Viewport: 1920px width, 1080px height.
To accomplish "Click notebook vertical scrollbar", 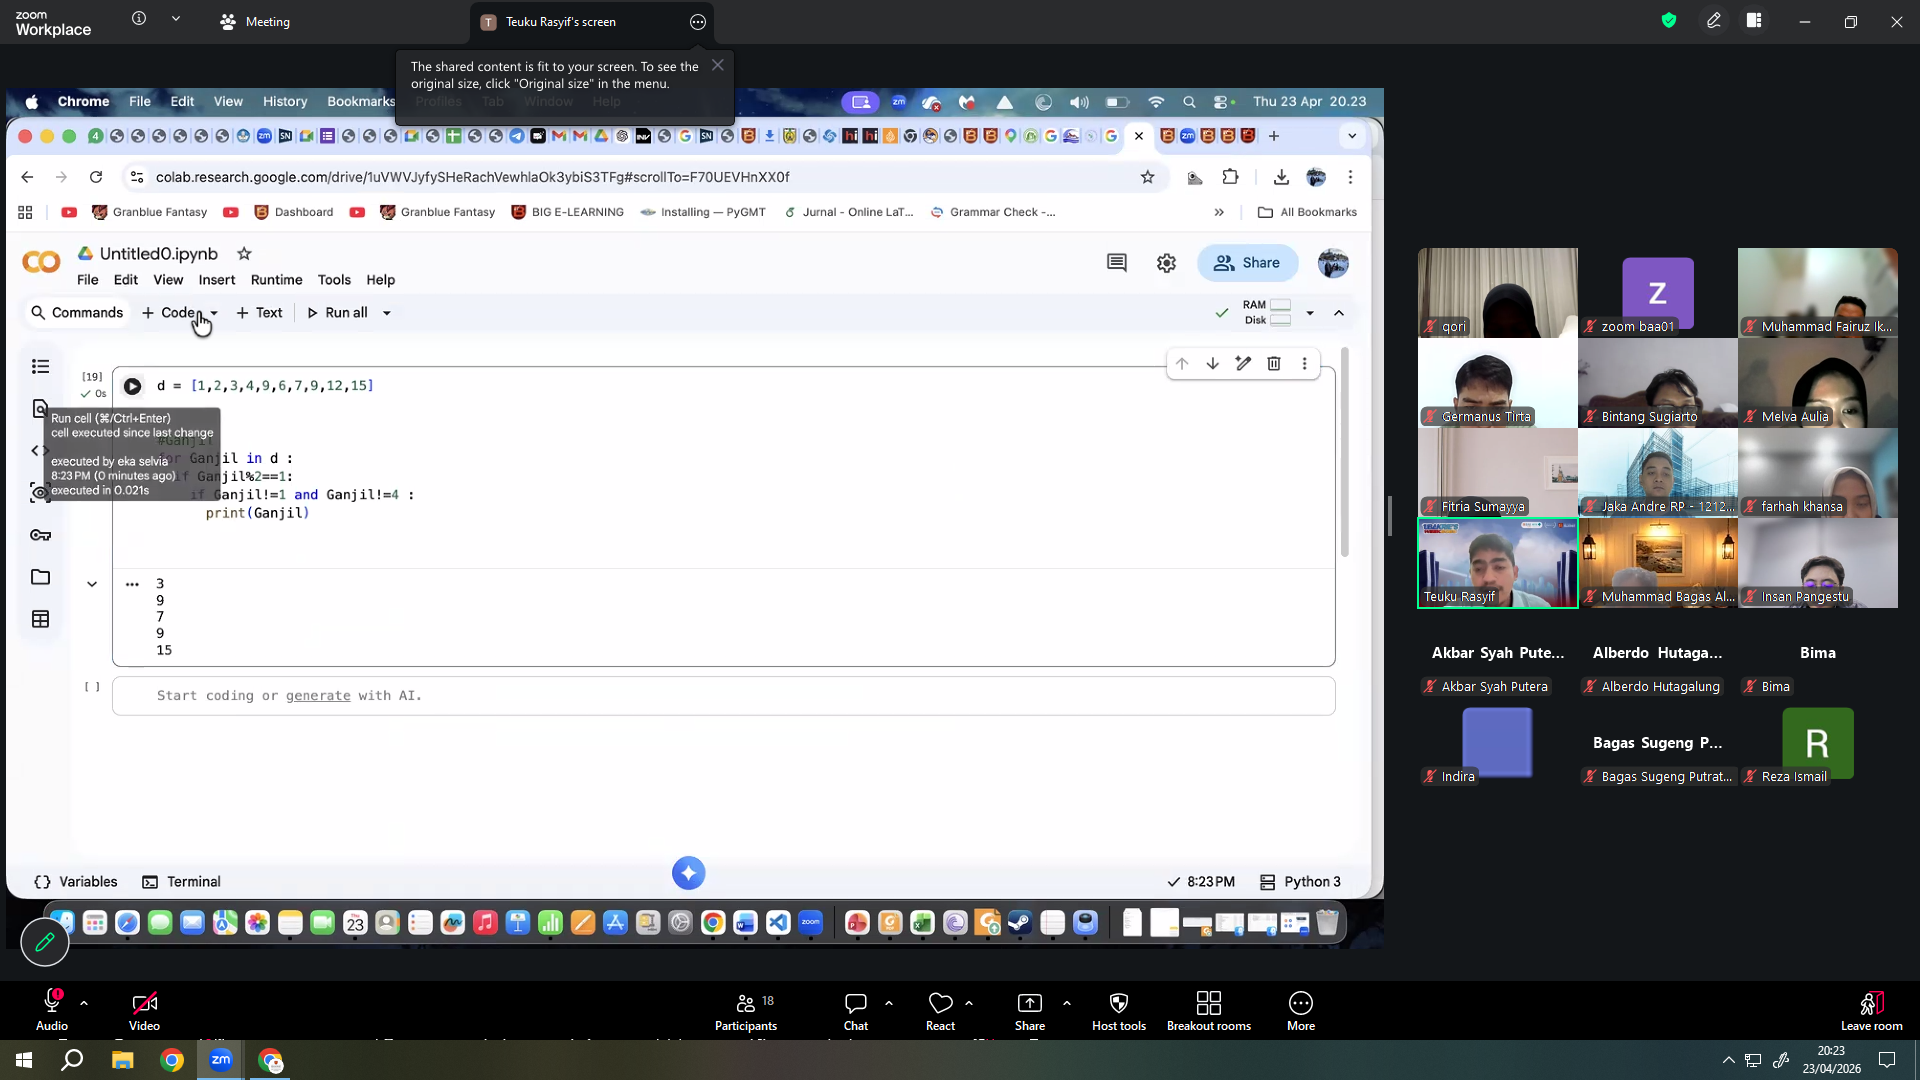I will (1345, 452).
